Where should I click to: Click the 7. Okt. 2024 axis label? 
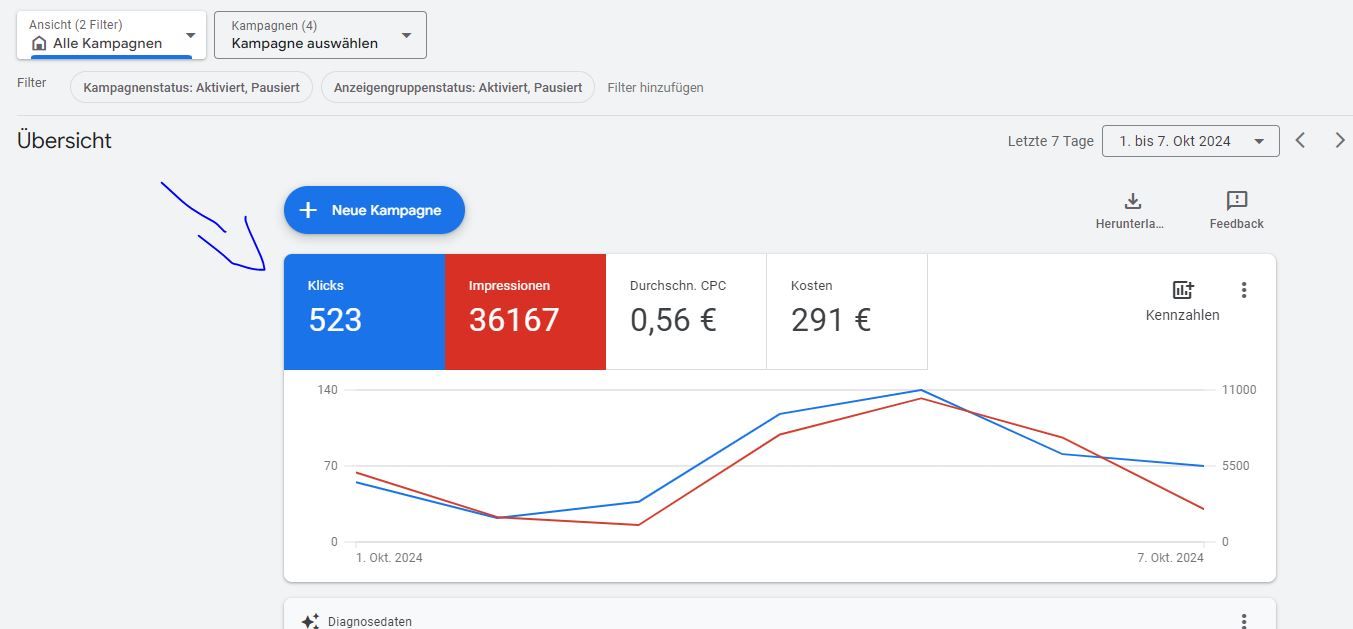pos(1170,557)
